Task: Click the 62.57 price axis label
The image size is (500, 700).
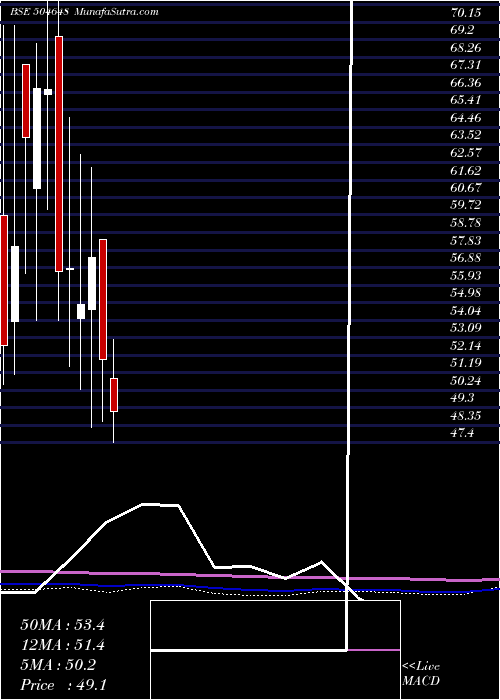Action: (466, 153)
